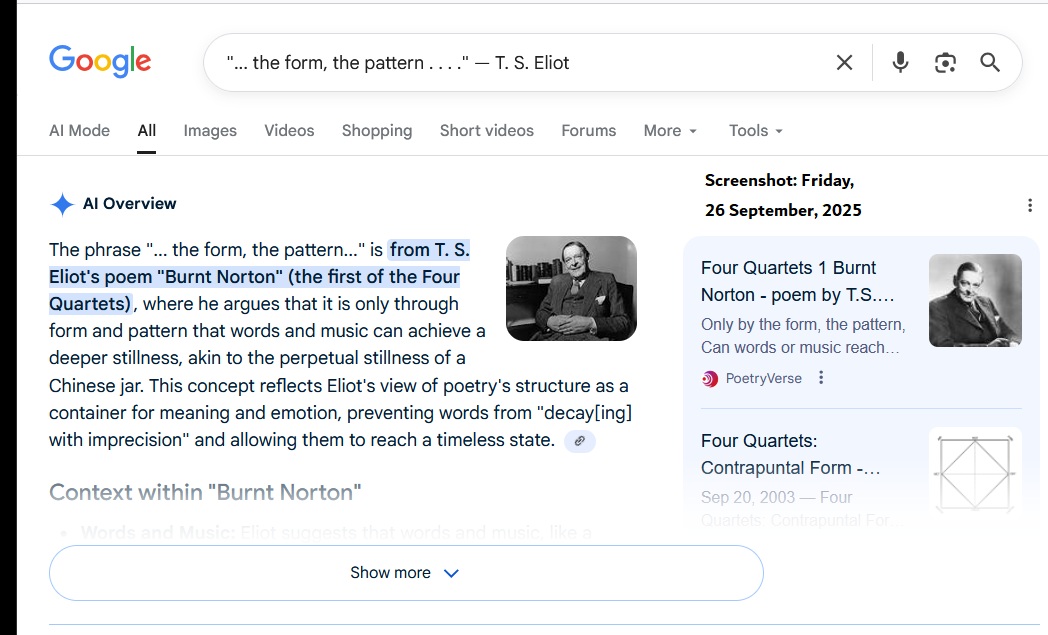Expand AI Overview with Show more
1048x635 pixels.
click(405, 573)
